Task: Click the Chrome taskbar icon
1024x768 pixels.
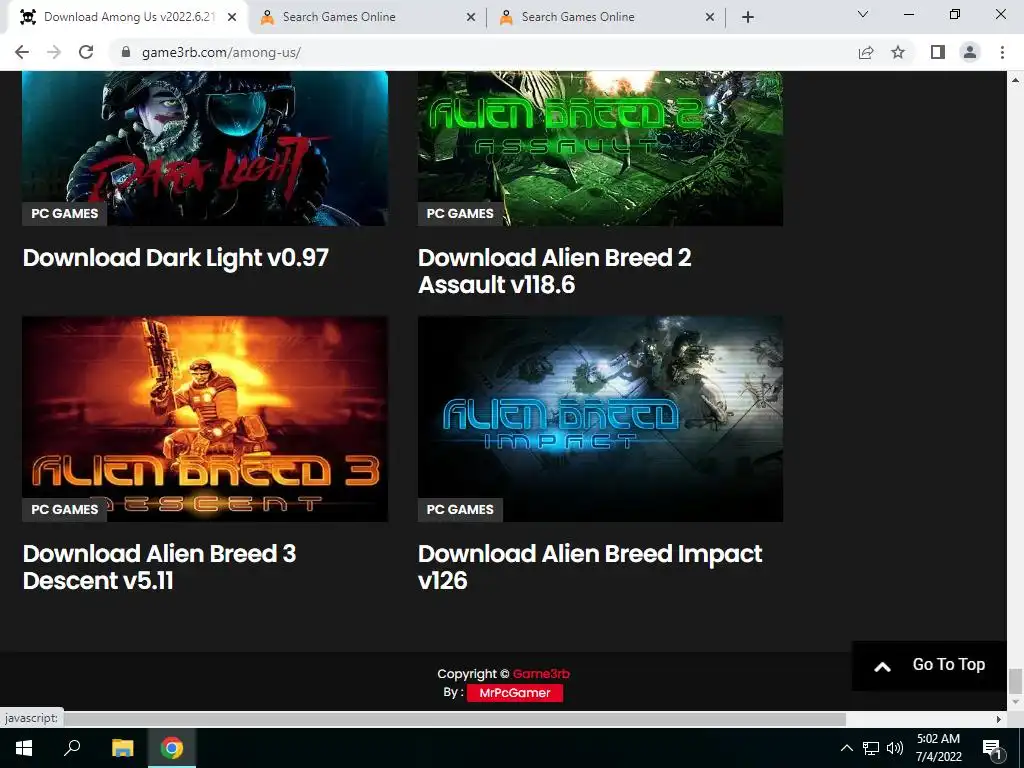Action: pos(172,748)
